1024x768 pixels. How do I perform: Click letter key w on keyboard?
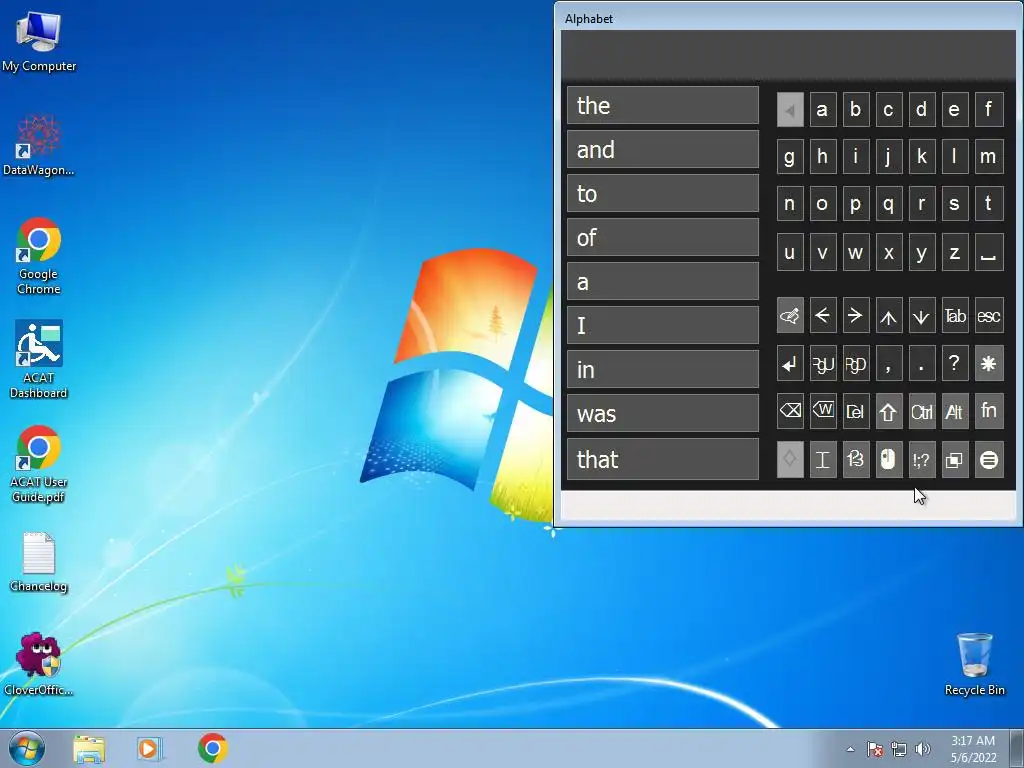point(856,253)
